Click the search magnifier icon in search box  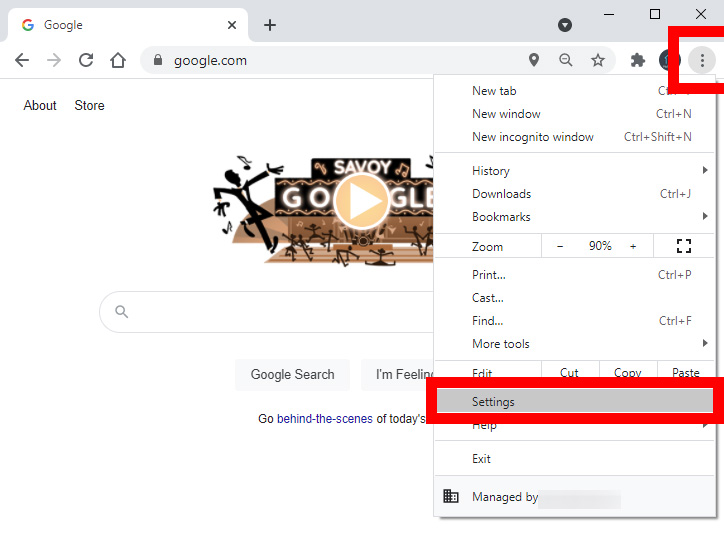coord(121,312)
